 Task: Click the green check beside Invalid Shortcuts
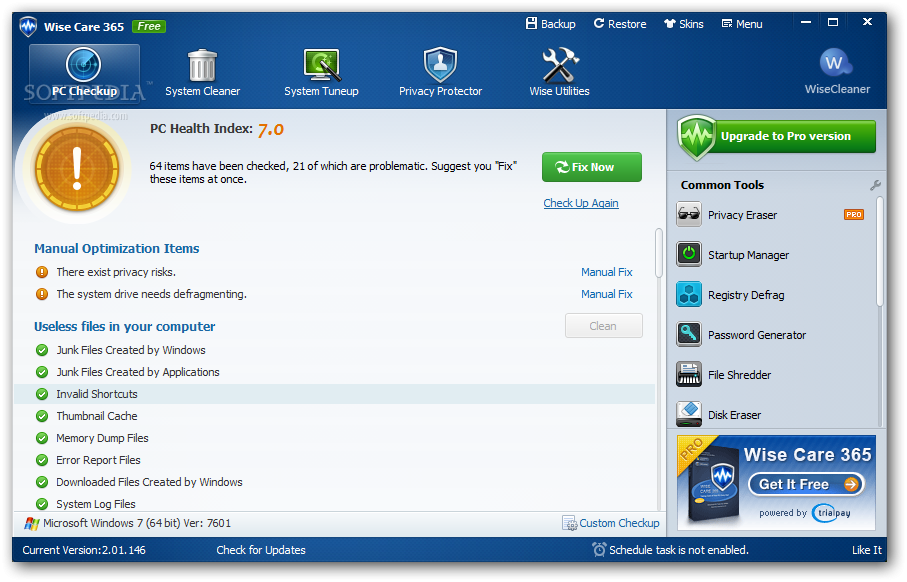click(x=42, y=394)
